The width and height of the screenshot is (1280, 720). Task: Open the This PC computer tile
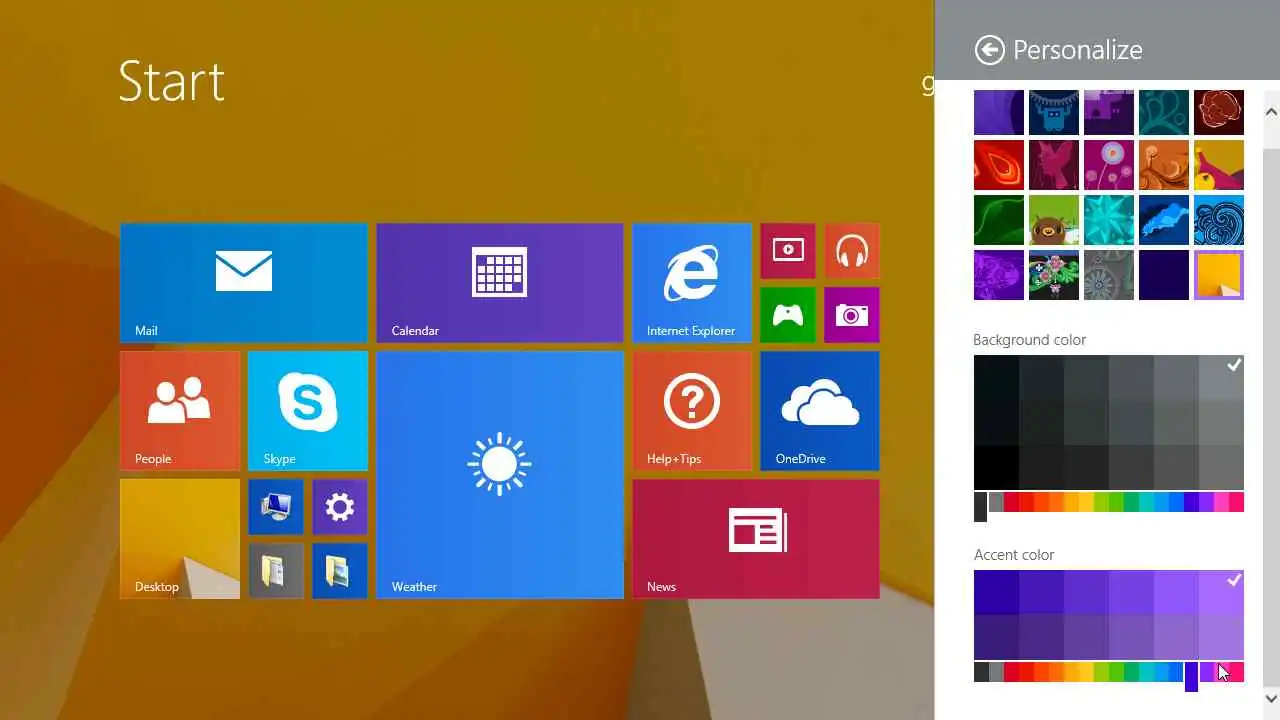[276, 507]
